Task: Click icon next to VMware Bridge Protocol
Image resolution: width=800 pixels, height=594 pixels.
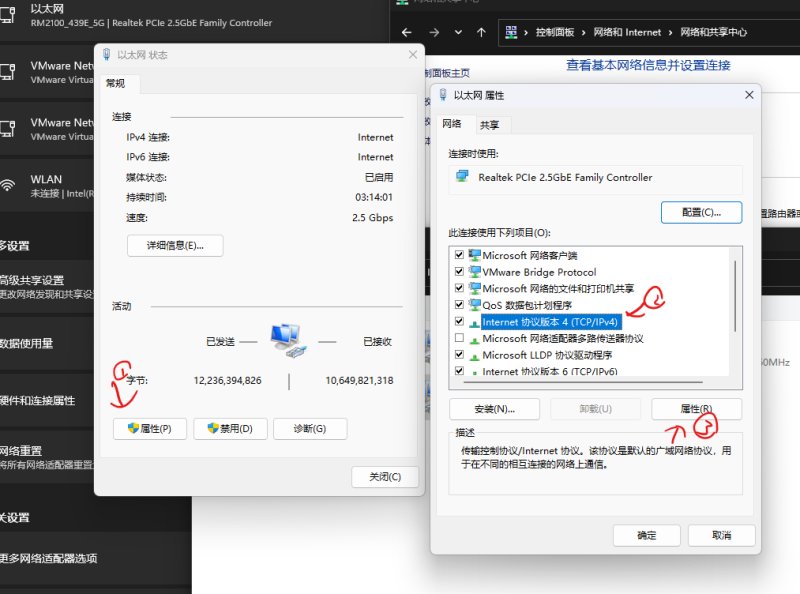Action: point(474,271)
